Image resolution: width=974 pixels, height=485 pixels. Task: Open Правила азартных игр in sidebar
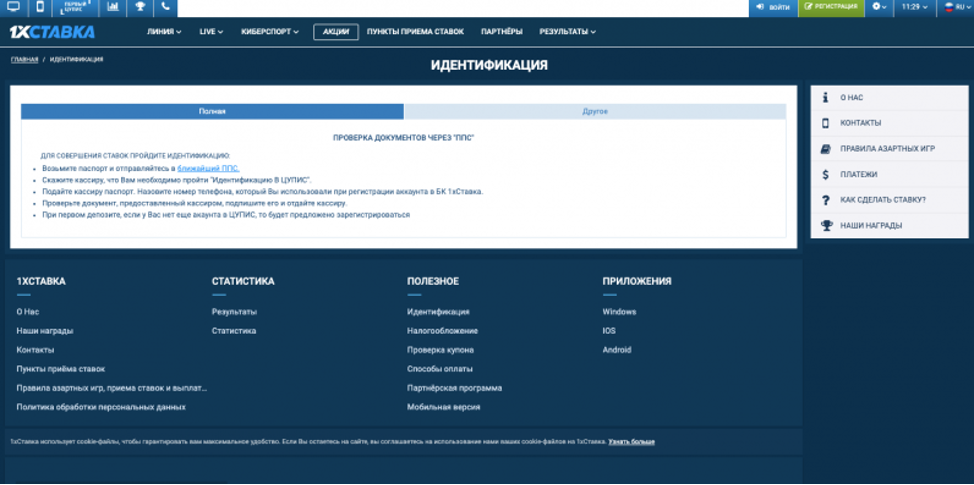pos(889,149)
